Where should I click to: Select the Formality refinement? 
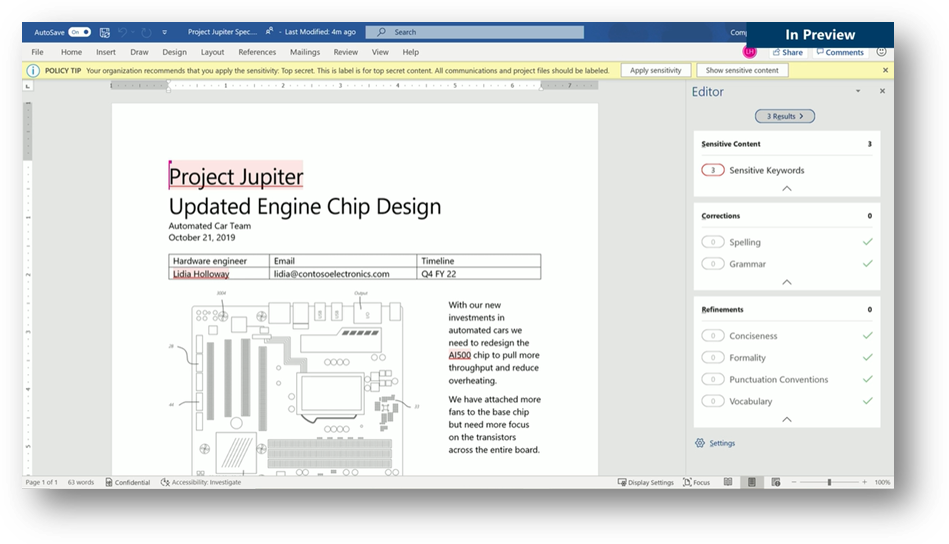tap(787, 358)
